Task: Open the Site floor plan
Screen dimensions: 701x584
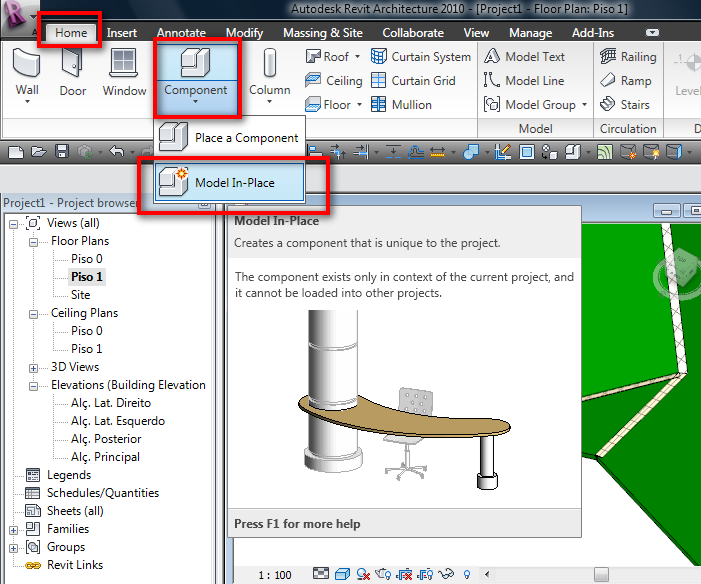Action: pyautogui.click(x=80, y=295)
